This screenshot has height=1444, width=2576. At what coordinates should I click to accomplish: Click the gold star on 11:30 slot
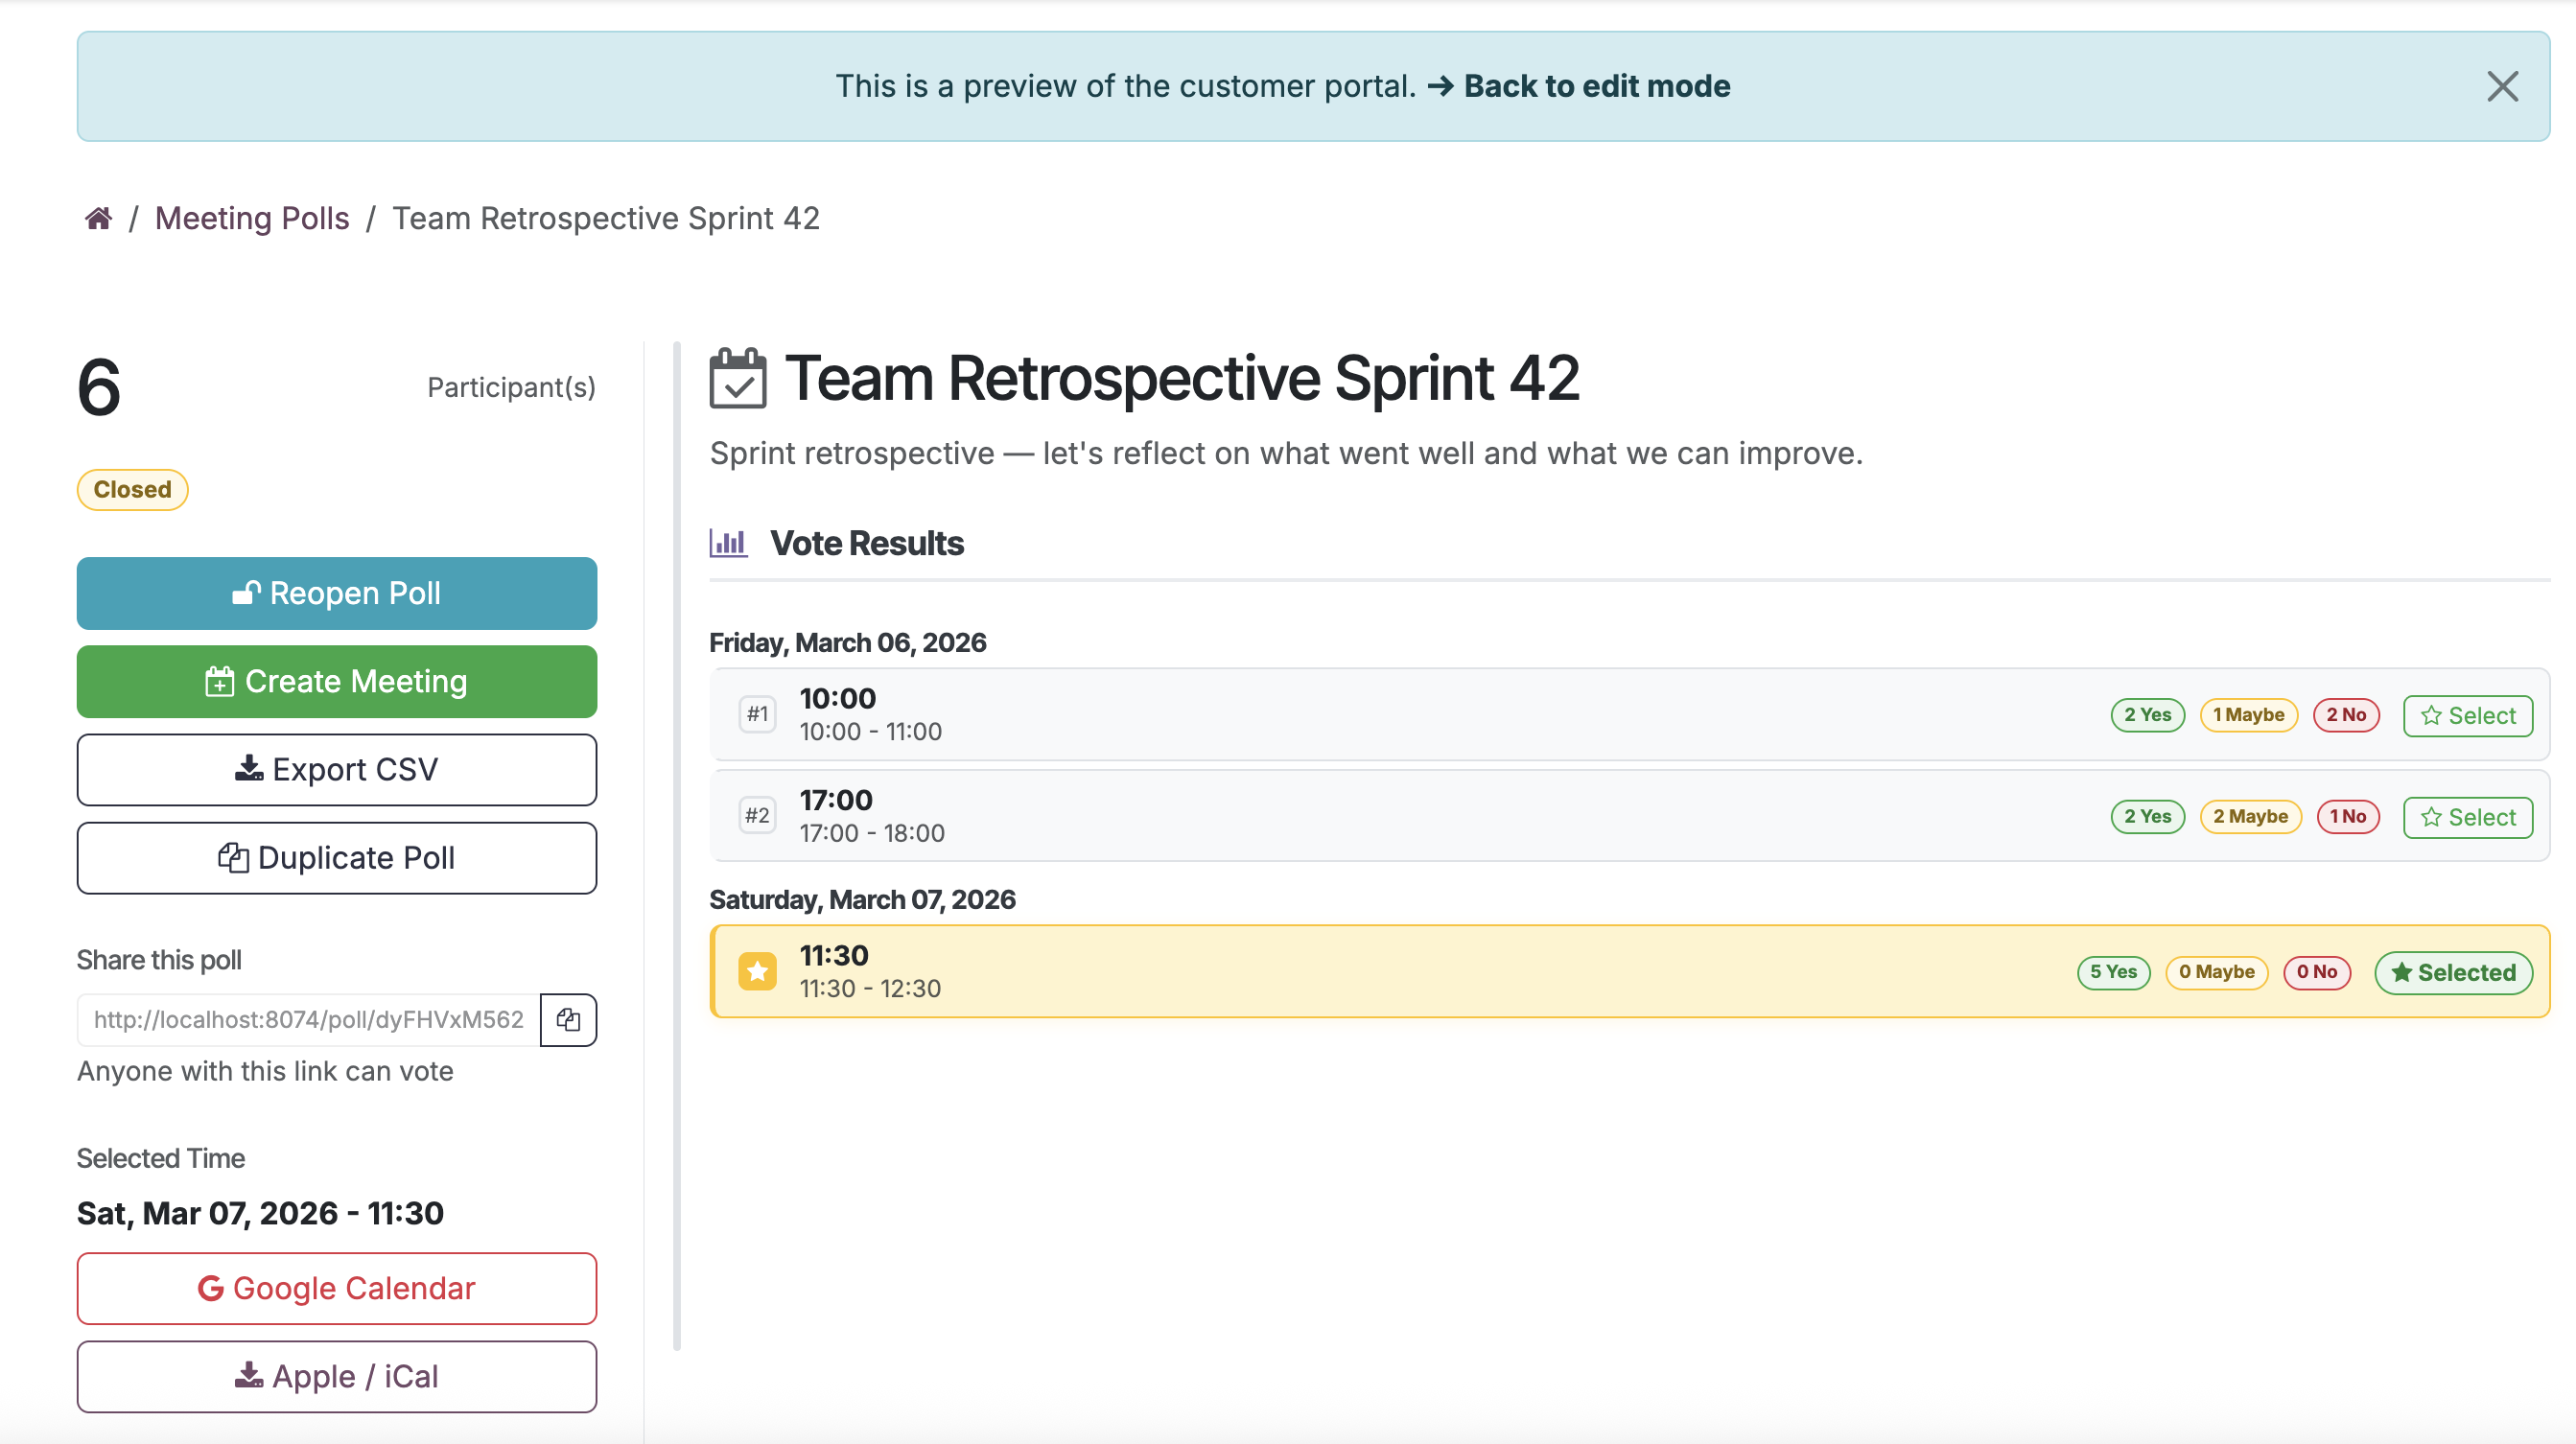pyautogui.click(x=757, y=971)
